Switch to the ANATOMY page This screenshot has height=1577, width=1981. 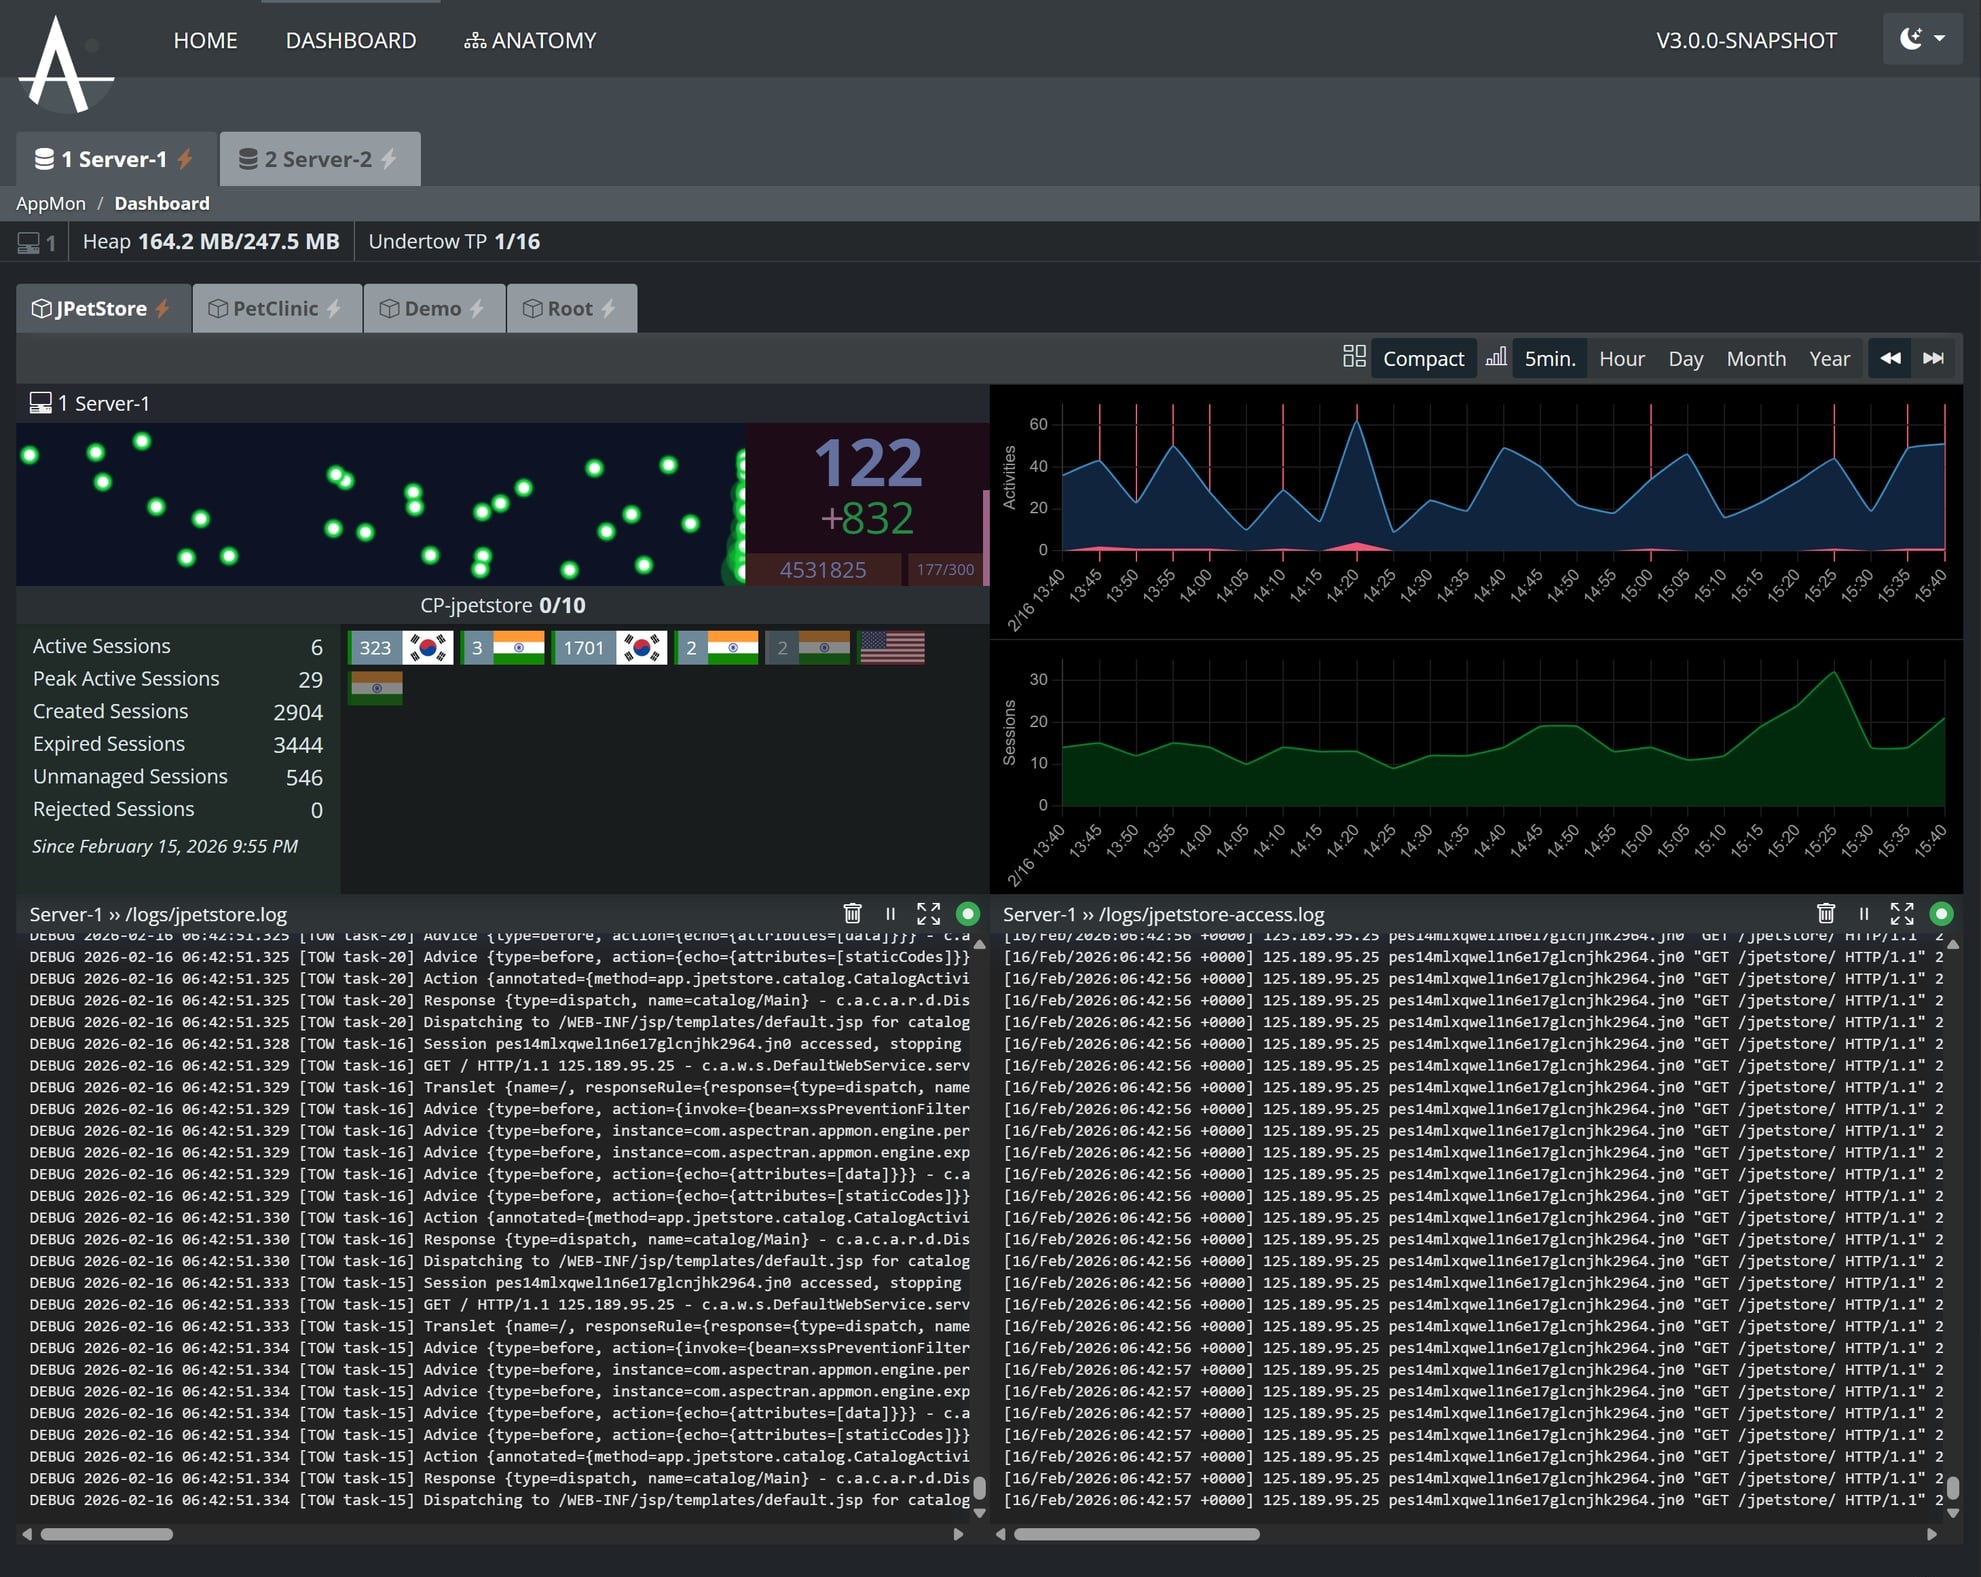coord(530,40)
